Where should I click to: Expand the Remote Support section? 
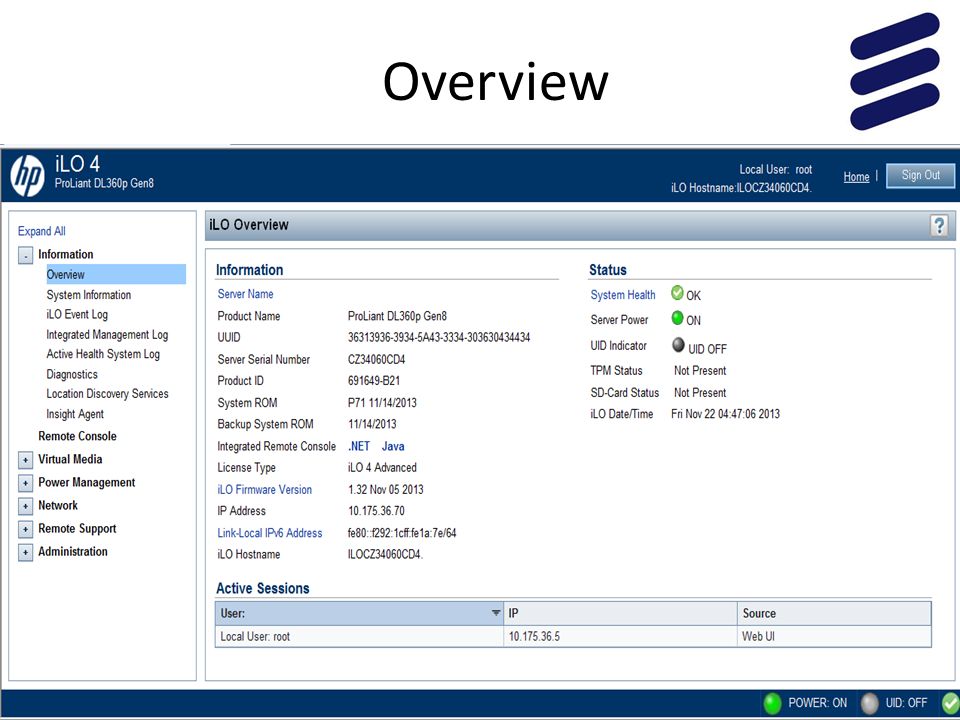pos(25,529)
